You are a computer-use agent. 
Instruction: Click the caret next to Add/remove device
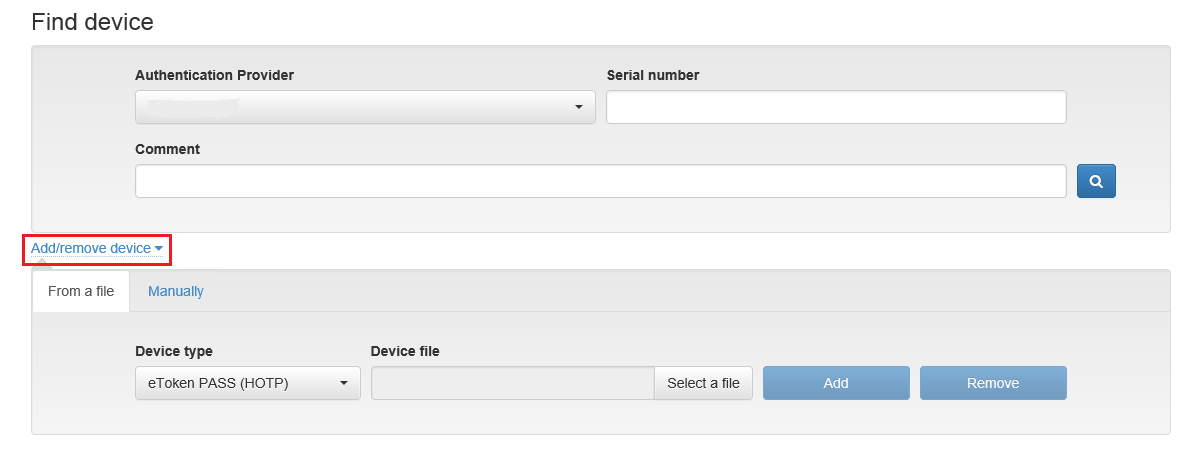pos(159,248)
